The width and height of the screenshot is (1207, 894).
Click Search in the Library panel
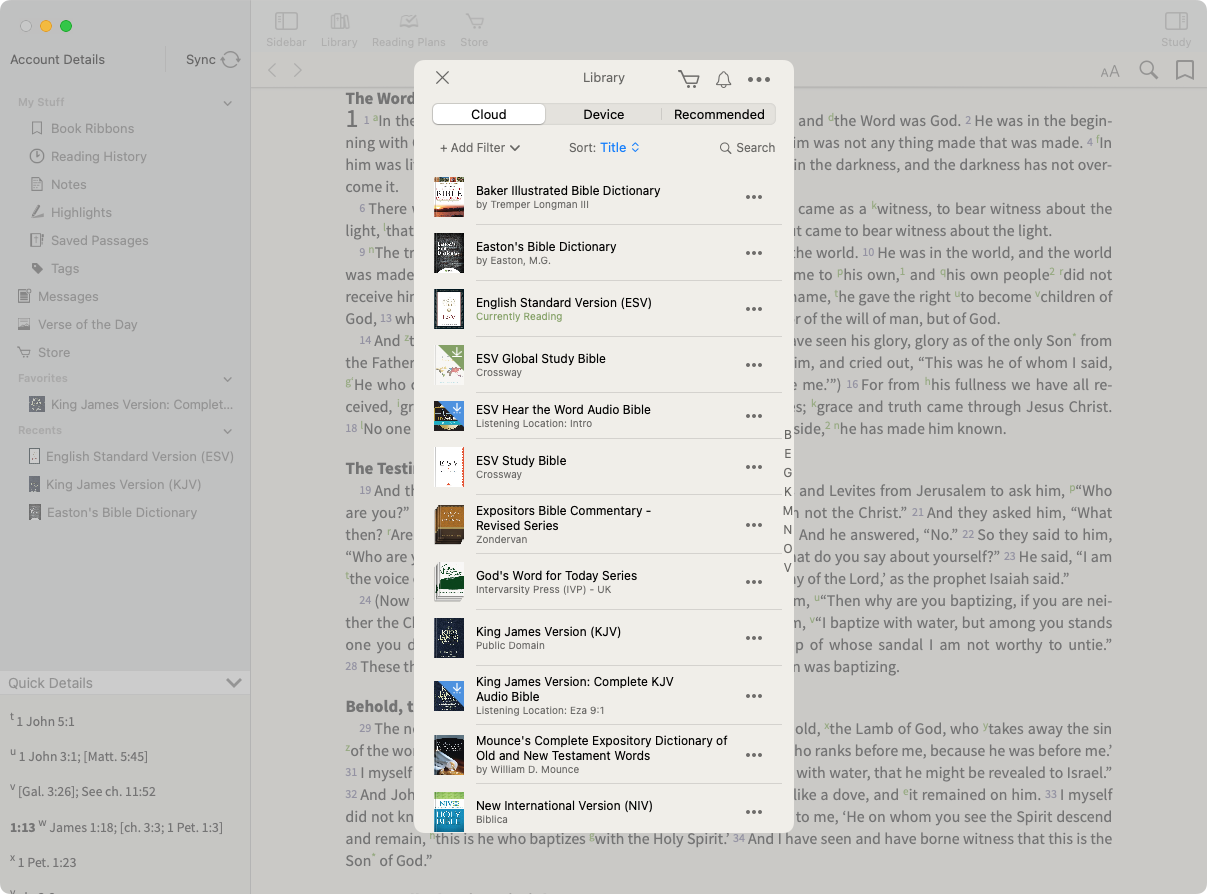(747, 147)
